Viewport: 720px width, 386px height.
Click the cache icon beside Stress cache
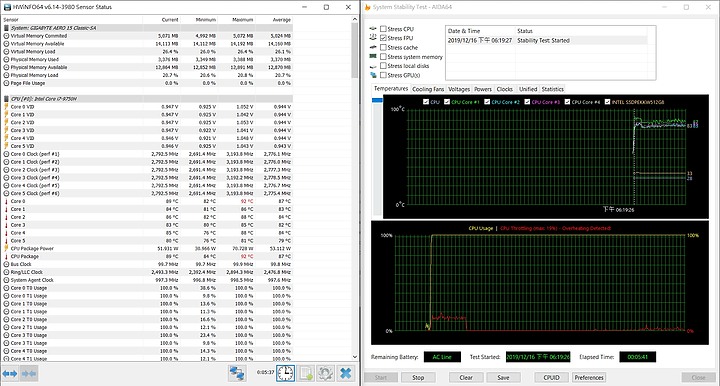click(x=373, y=47)
